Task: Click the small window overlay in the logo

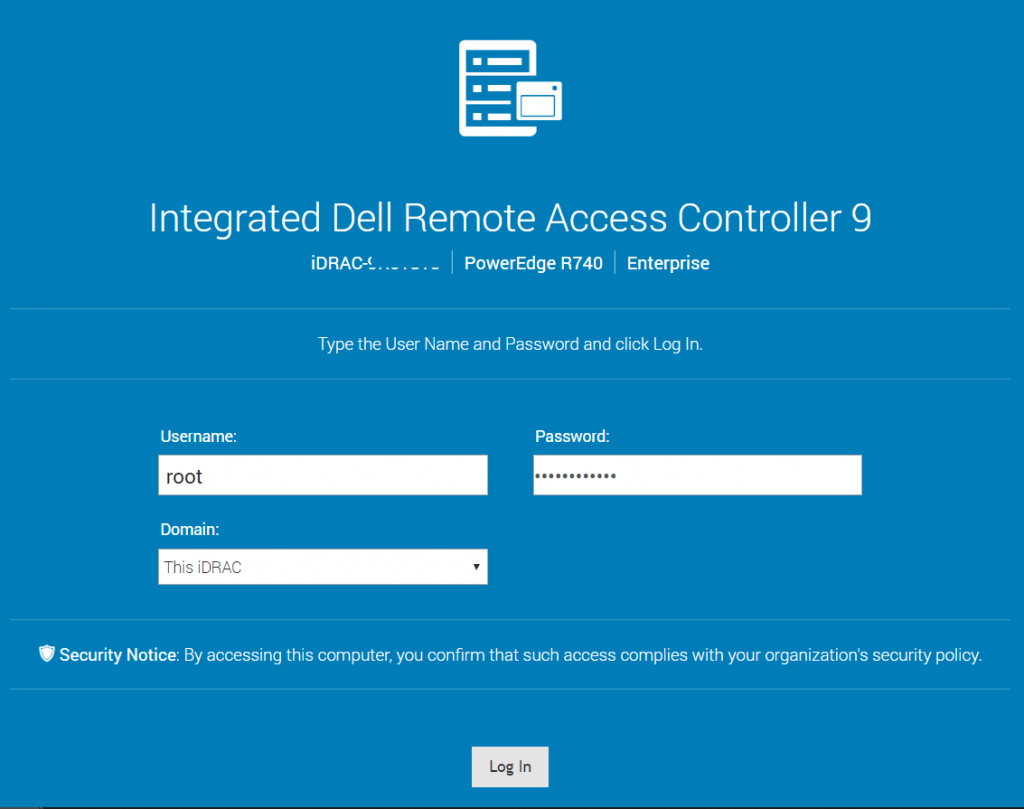Action: (x=539, y=102)
